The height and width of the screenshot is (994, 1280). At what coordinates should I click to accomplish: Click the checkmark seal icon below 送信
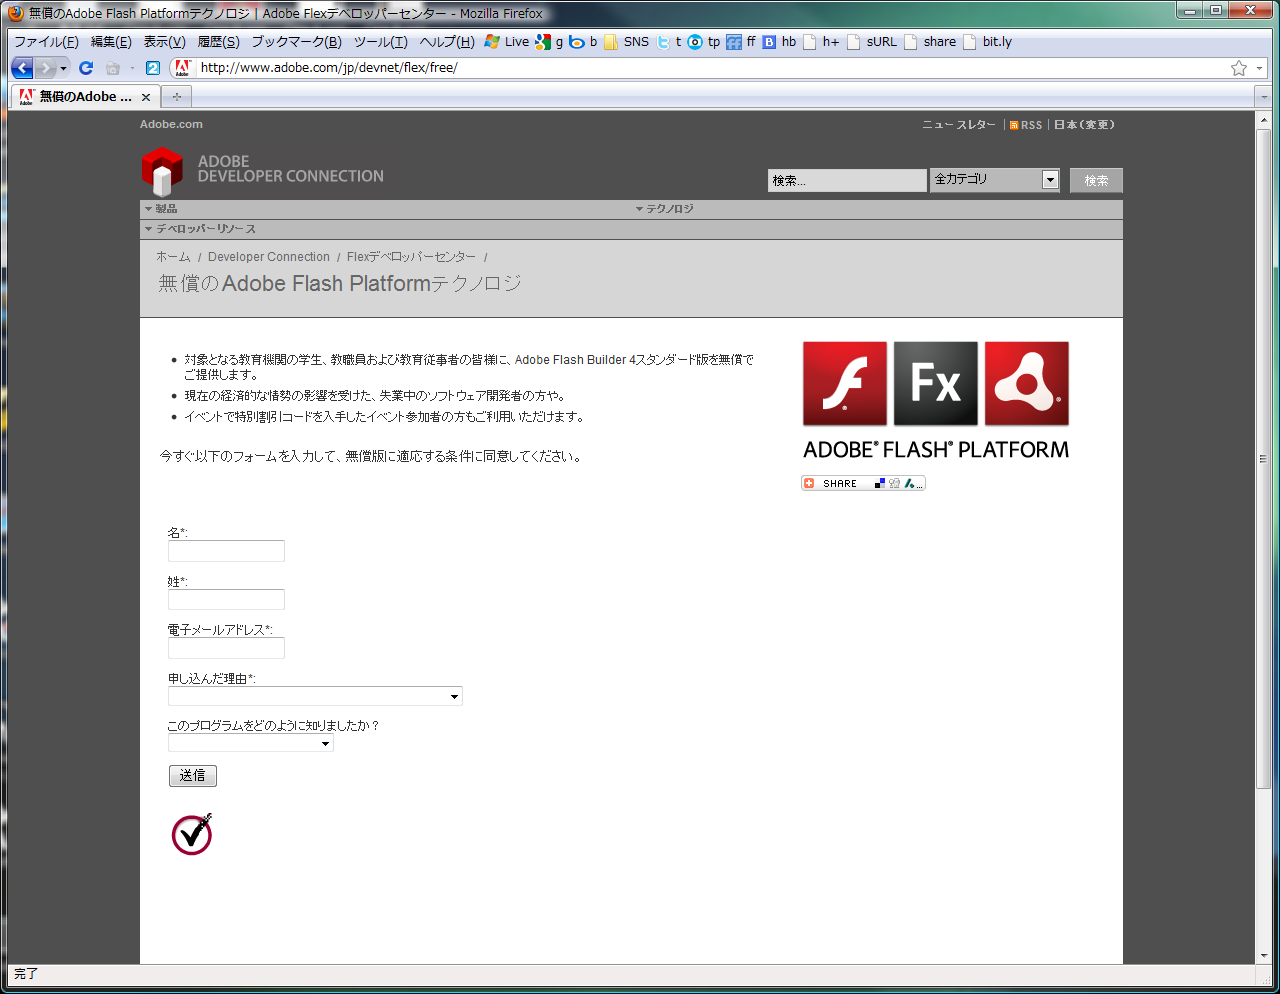click(192, 834)
